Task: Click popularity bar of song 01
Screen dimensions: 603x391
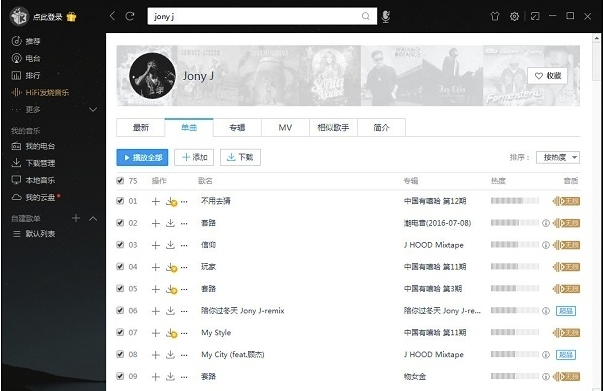Action: [515, 201]
